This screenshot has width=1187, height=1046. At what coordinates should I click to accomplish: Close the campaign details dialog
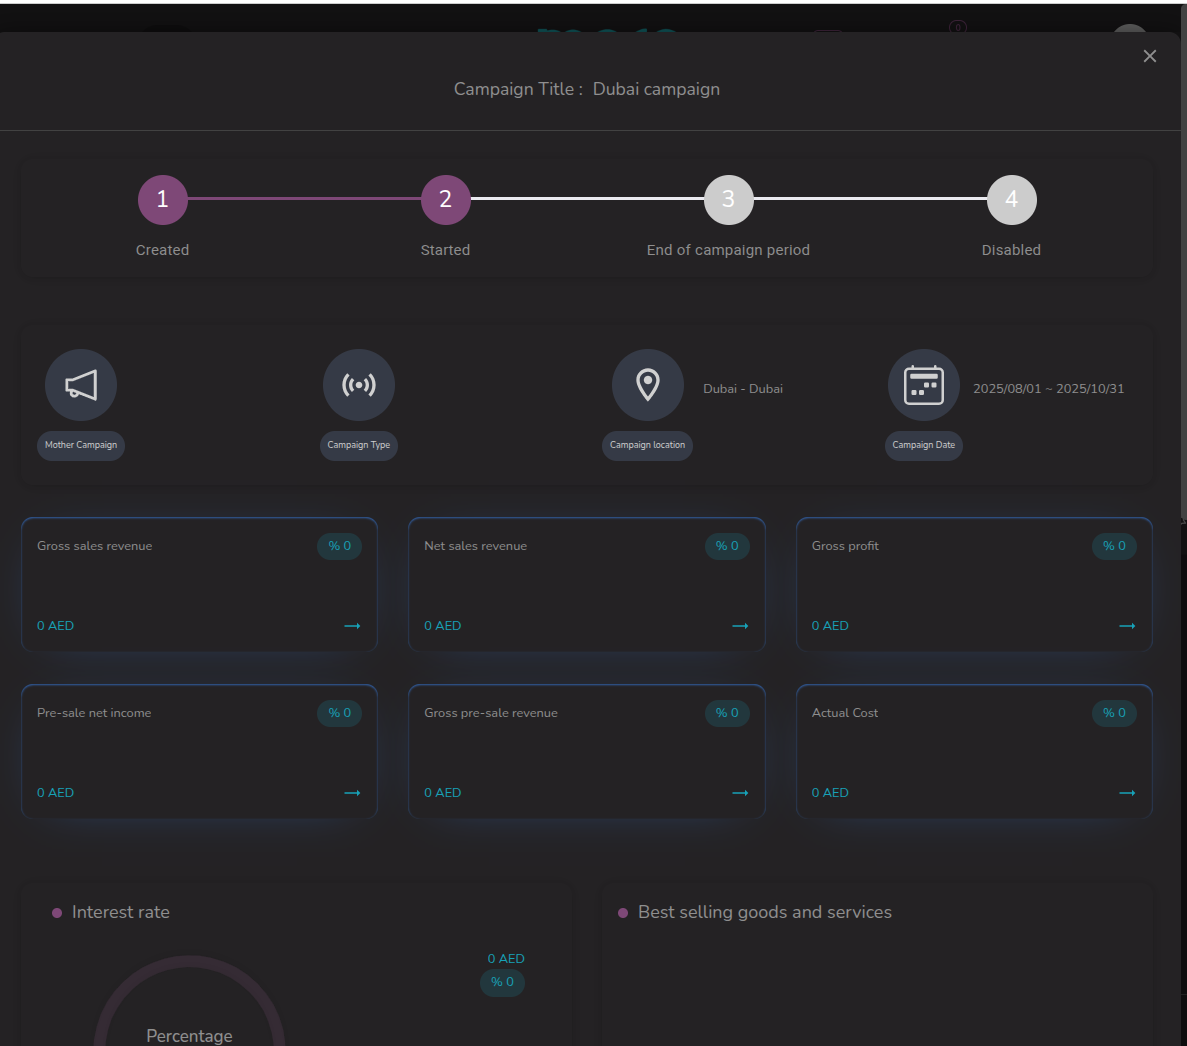pos(1150,56)
